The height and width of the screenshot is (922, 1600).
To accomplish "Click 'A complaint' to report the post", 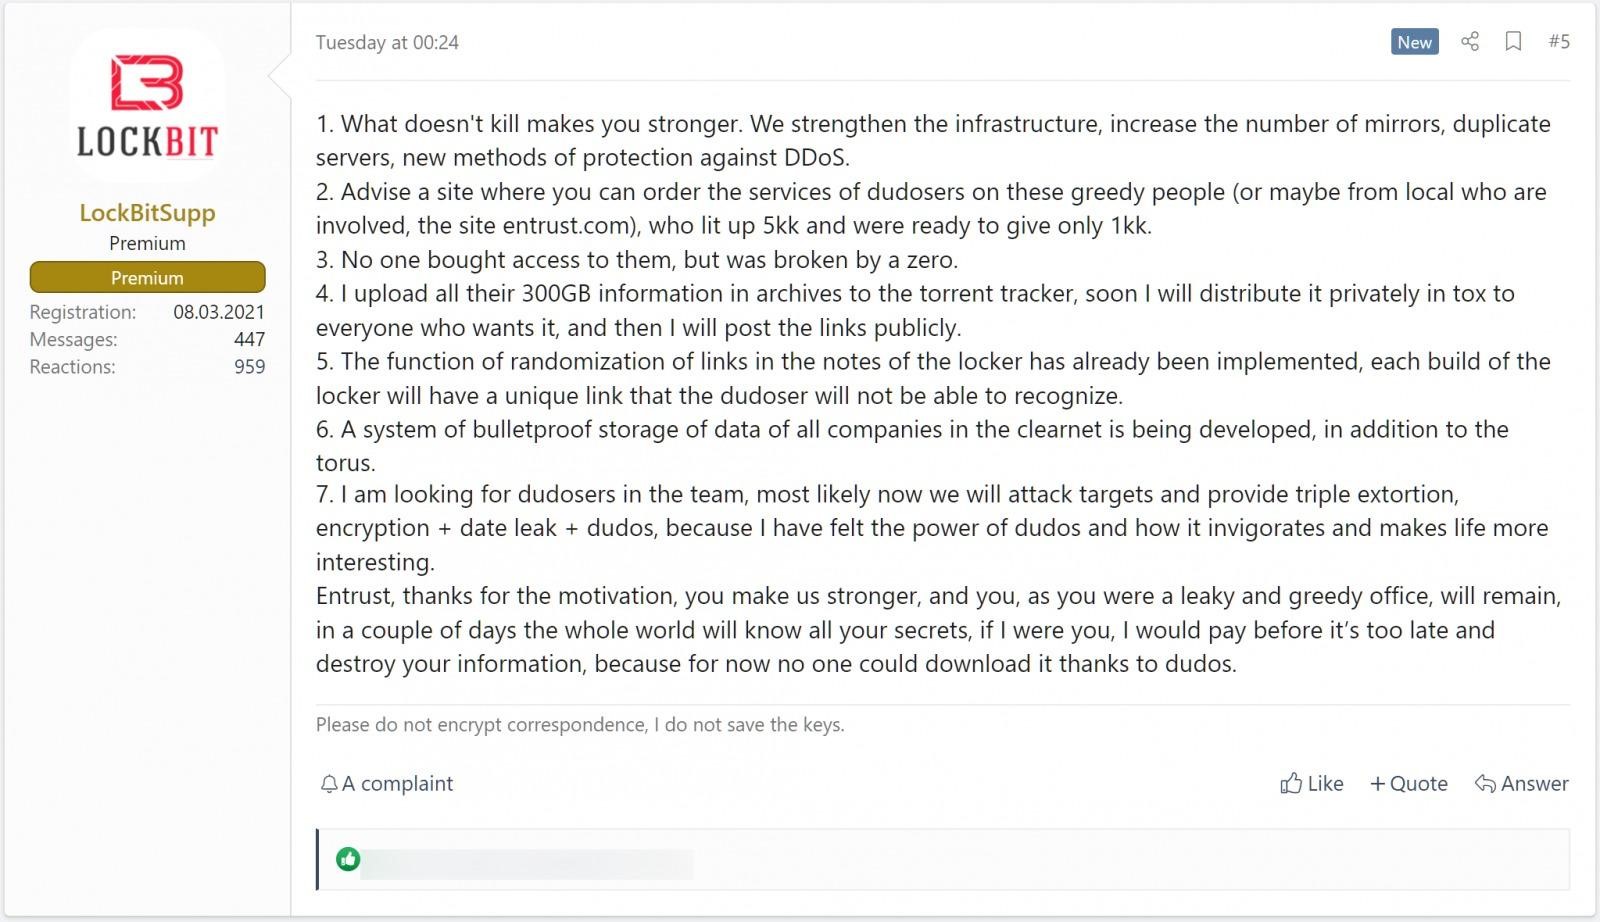I will coord(397,784).
